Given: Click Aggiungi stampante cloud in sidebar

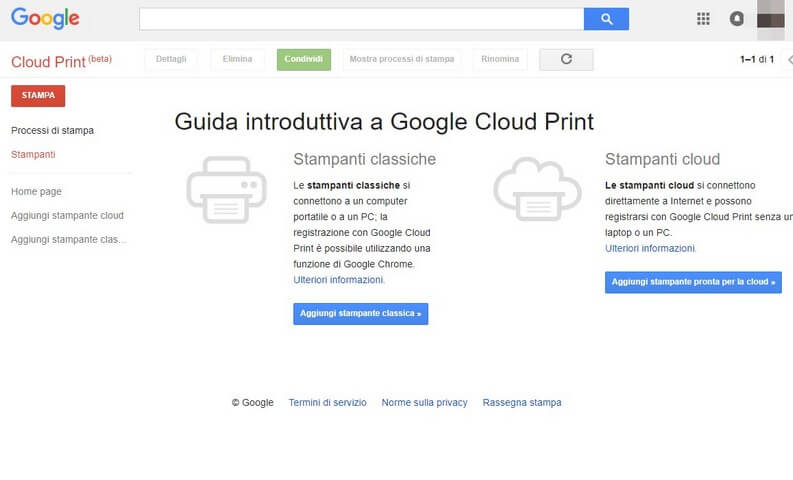Looking at the screenshot, I should click(67, 215).
